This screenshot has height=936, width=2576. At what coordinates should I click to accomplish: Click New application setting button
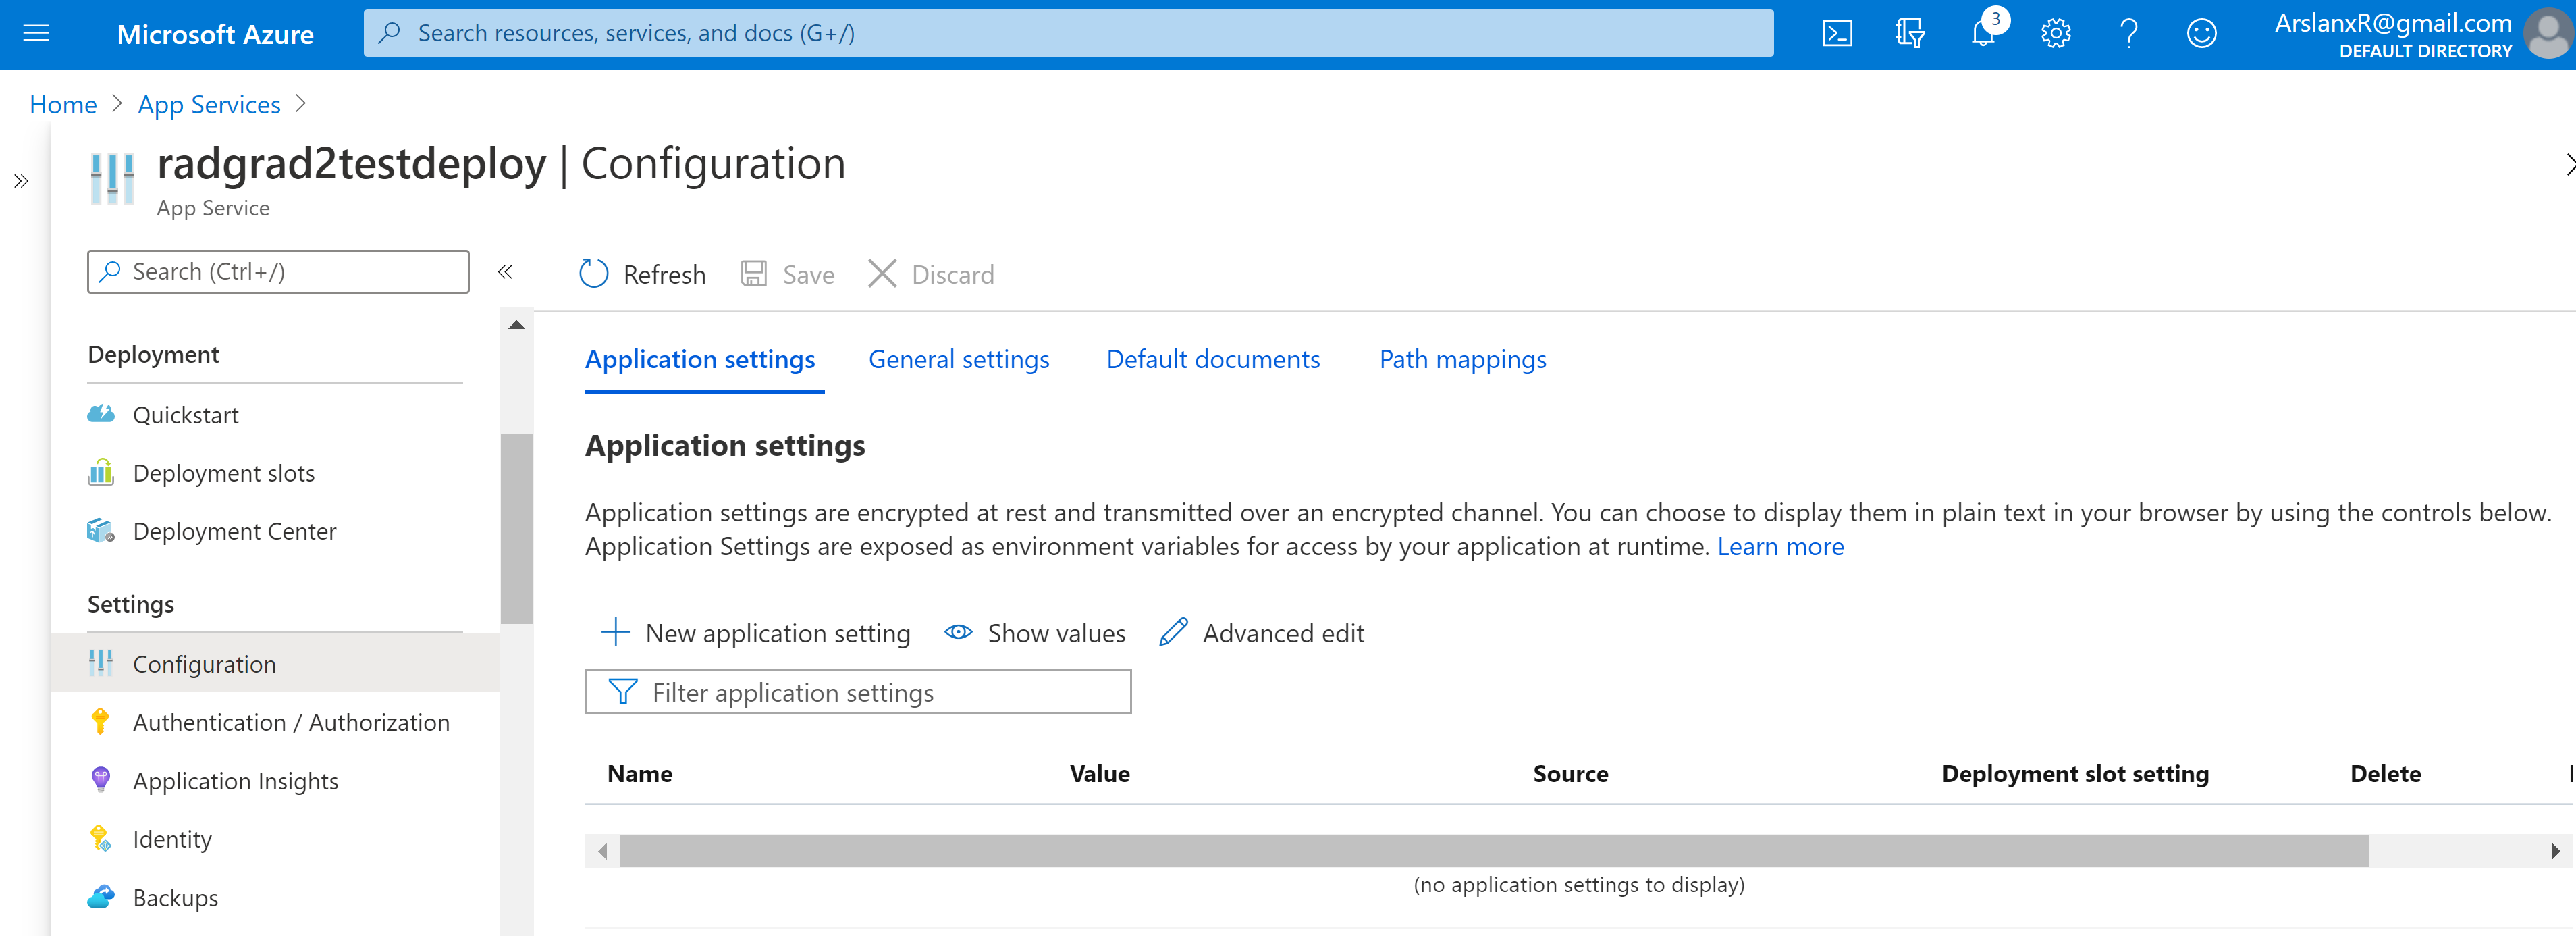[756, 632]
